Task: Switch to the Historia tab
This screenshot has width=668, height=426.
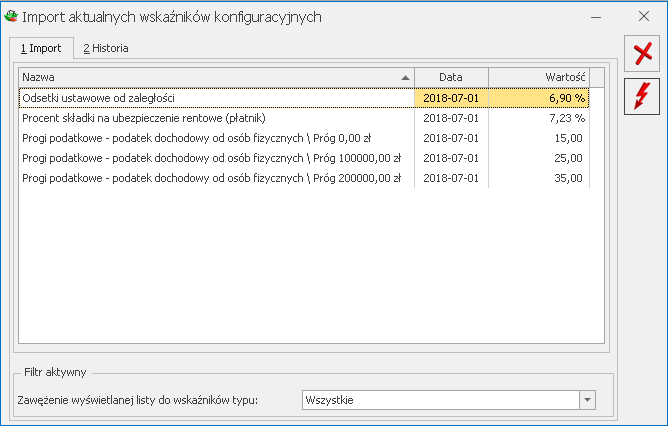Action: pyautogui.click(x=106, y=48)
